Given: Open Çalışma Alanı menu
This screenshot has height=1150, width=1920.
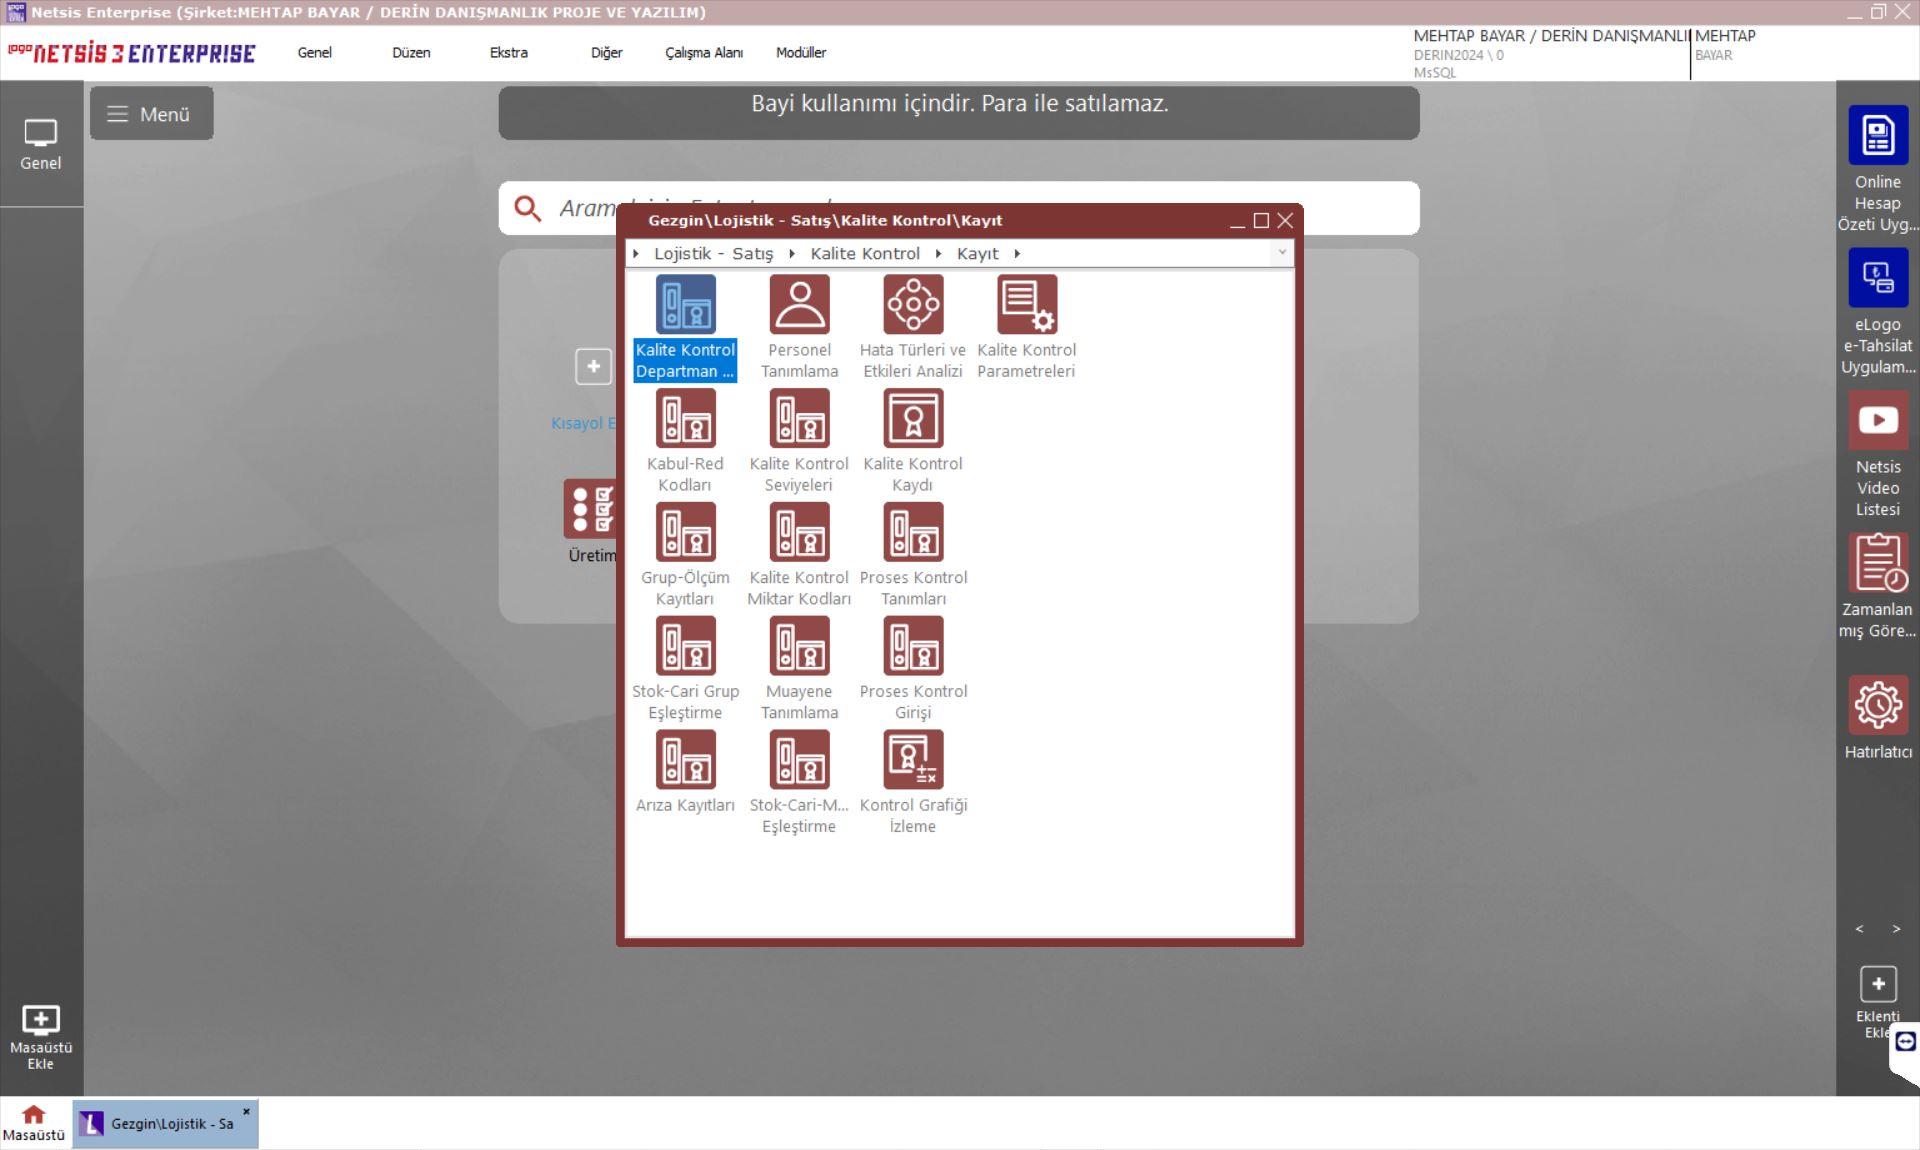Looking at the screenshot, I should (x=704, y=53).
